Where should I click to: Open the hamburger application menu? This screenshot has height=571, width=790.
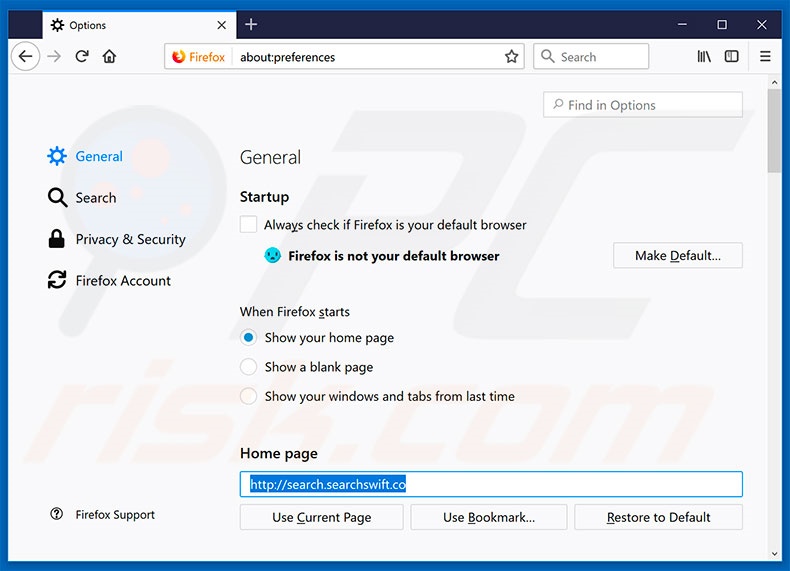pyautogui.click(x=765, y=56)
